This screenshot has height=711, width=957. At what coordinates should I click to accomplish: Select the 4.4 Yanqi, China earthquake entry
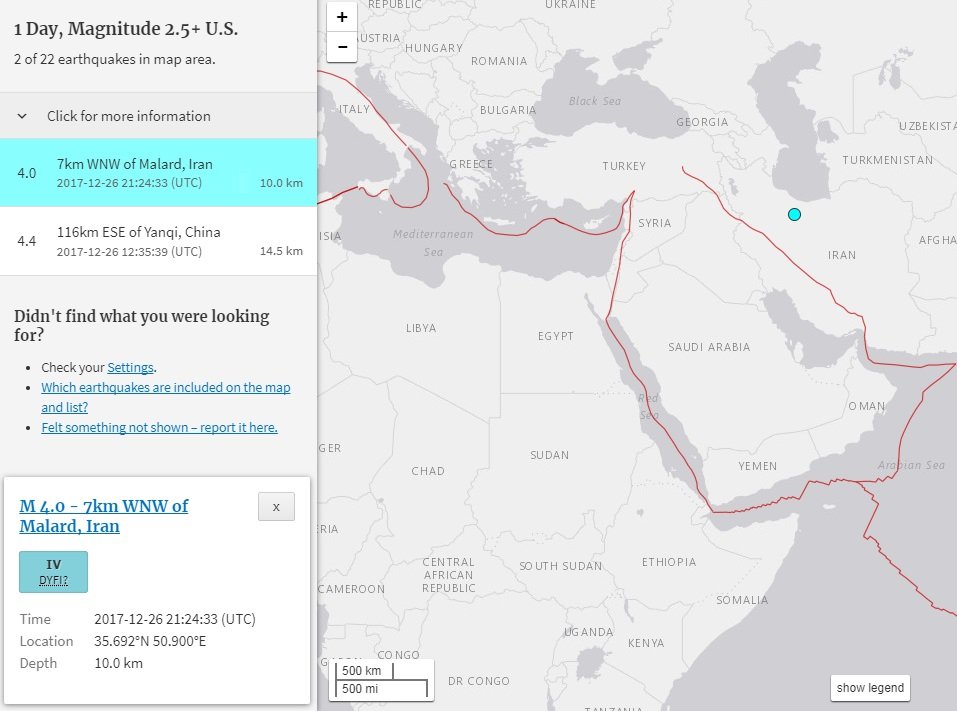[x=158, y=241]
